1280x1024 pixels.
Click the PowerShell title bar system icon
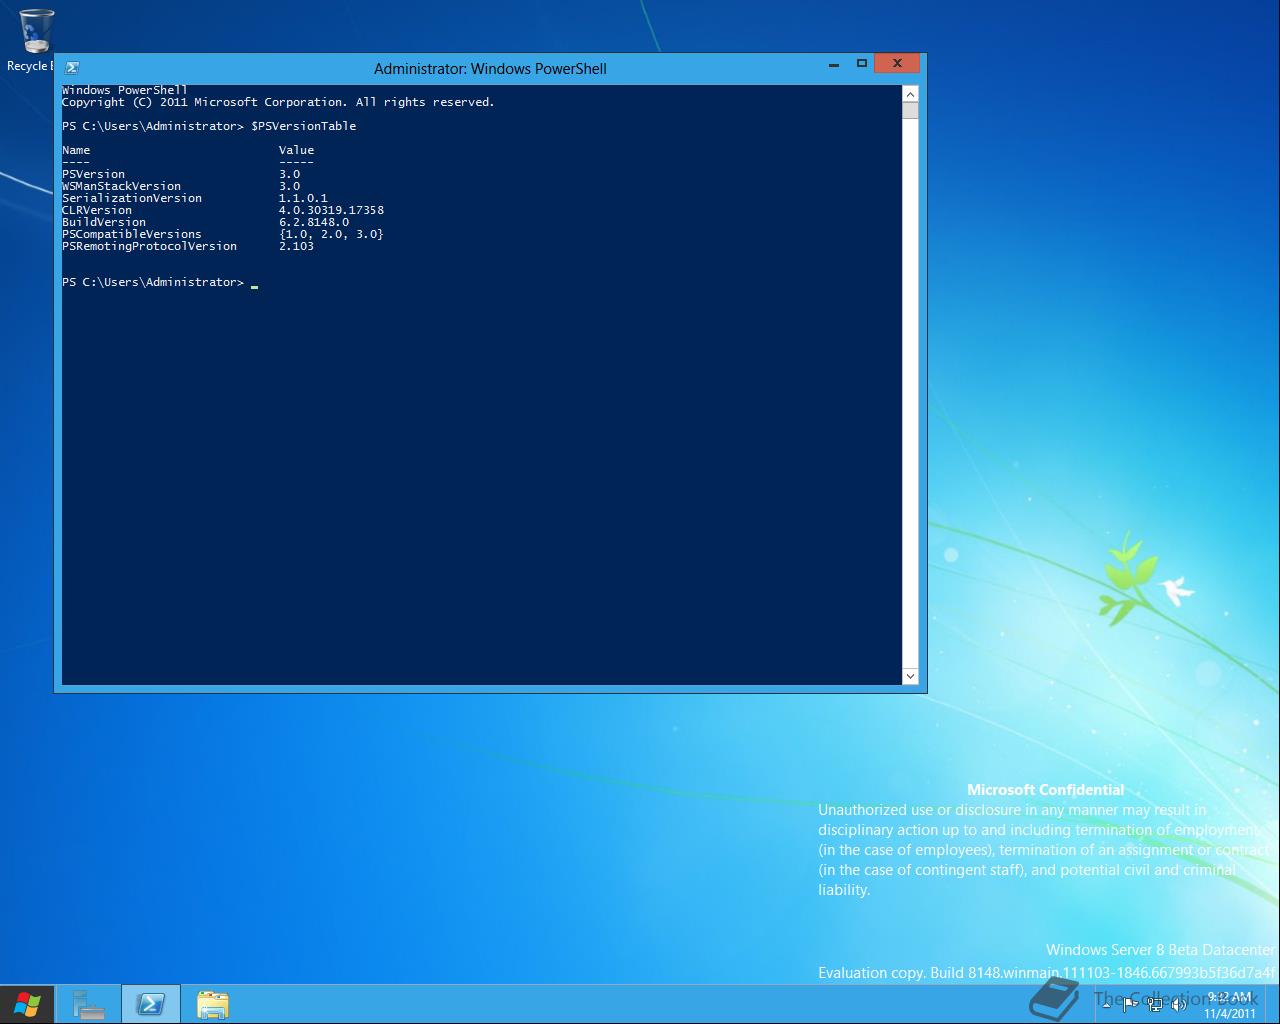72,68
